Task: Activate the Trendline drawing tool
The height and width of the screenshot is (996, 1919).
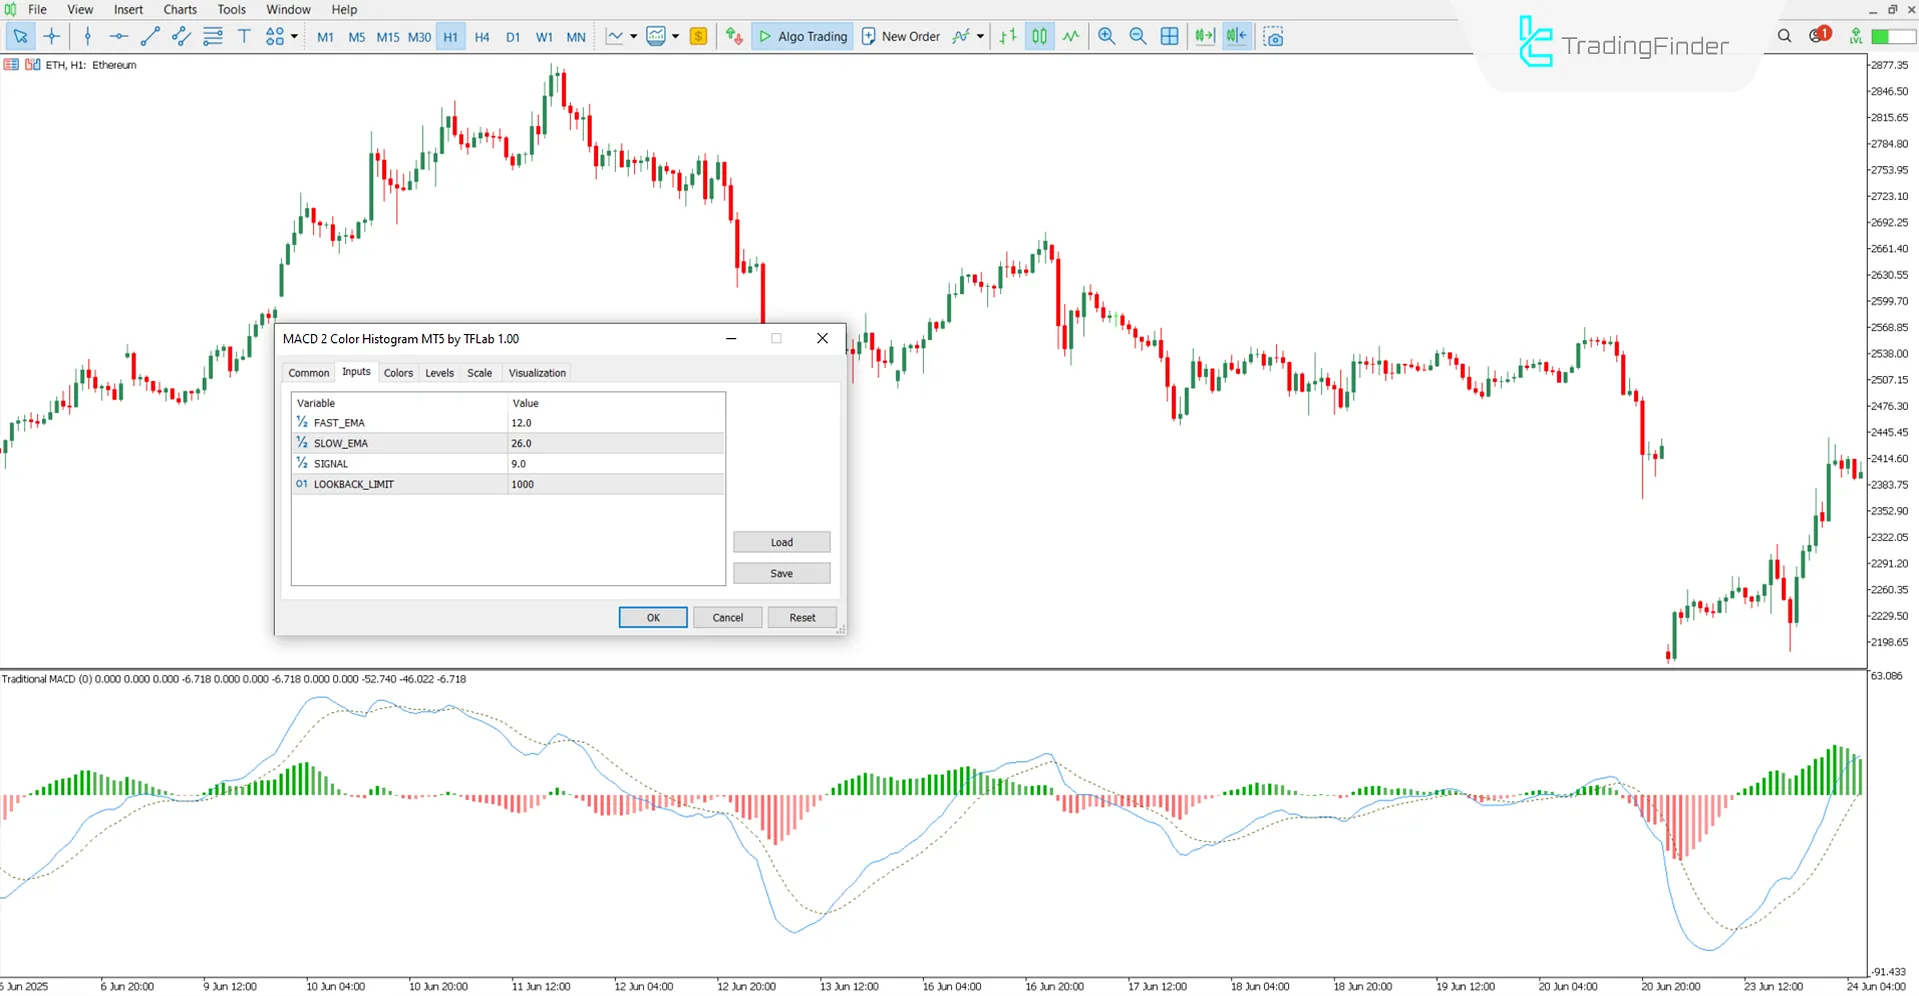Action: point(151,36)
